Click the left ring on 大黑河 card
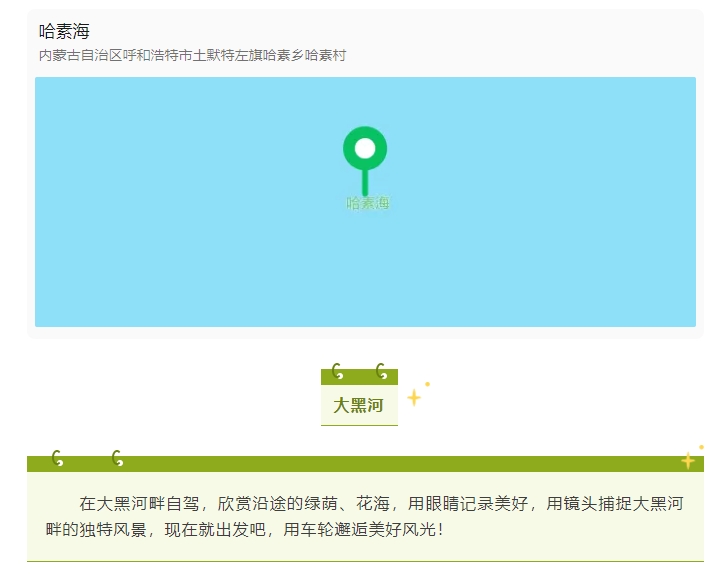722x582 pixels. pyautogui.click(x=337, y=372)
